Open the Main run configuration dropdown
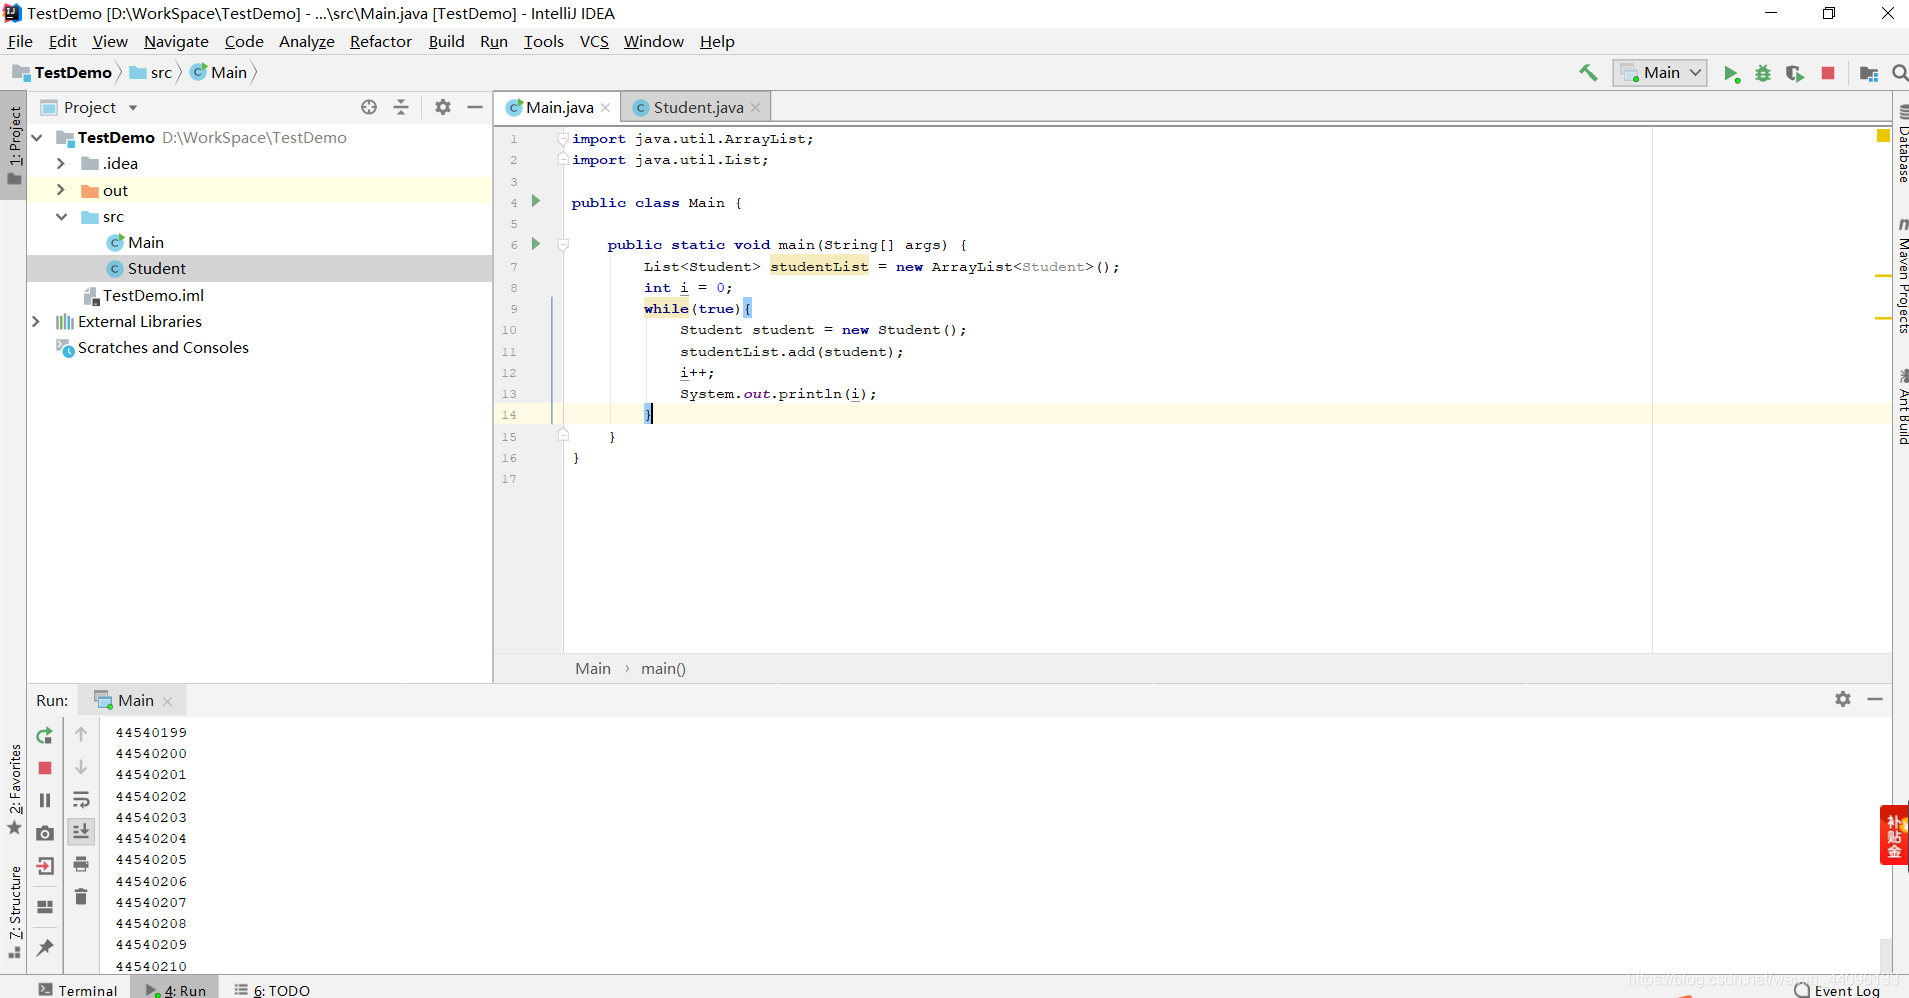The height and width of the screenshot is (998, 1909). click(1660, 72)
